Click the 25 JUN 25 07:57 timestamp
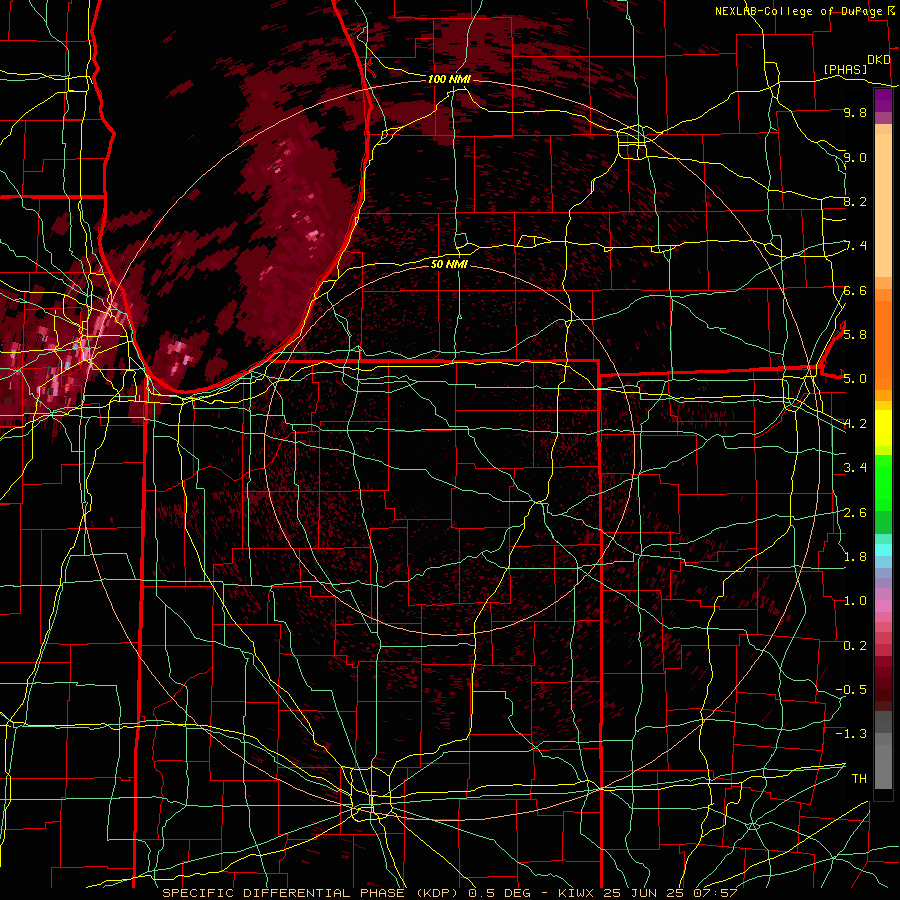The height and width of the screenshot is (900, 900). click(x=670, y=893)
